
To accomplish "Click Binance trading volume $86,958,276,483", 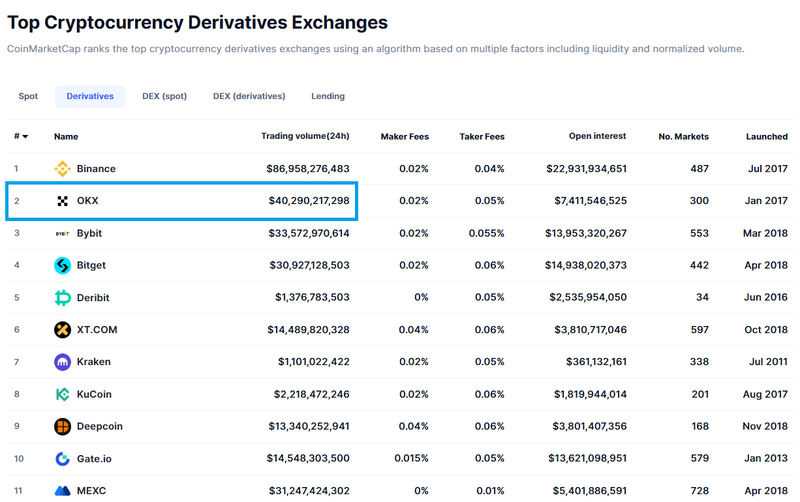I will pyautogui.click(x=308, y=168).
